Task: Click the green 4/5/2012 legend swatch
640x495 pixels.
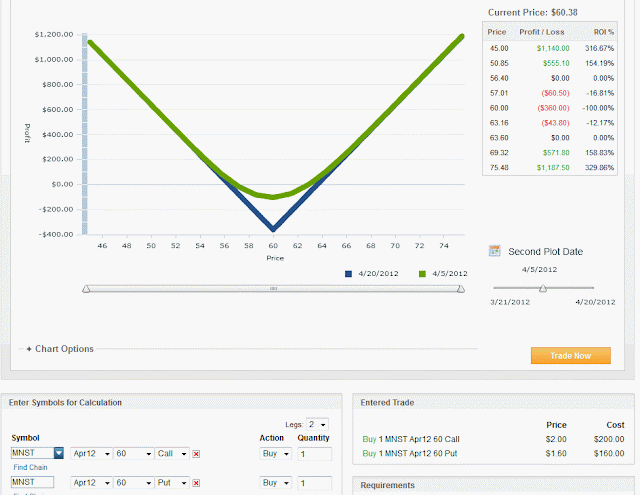Action: click(x=422, y=274)
